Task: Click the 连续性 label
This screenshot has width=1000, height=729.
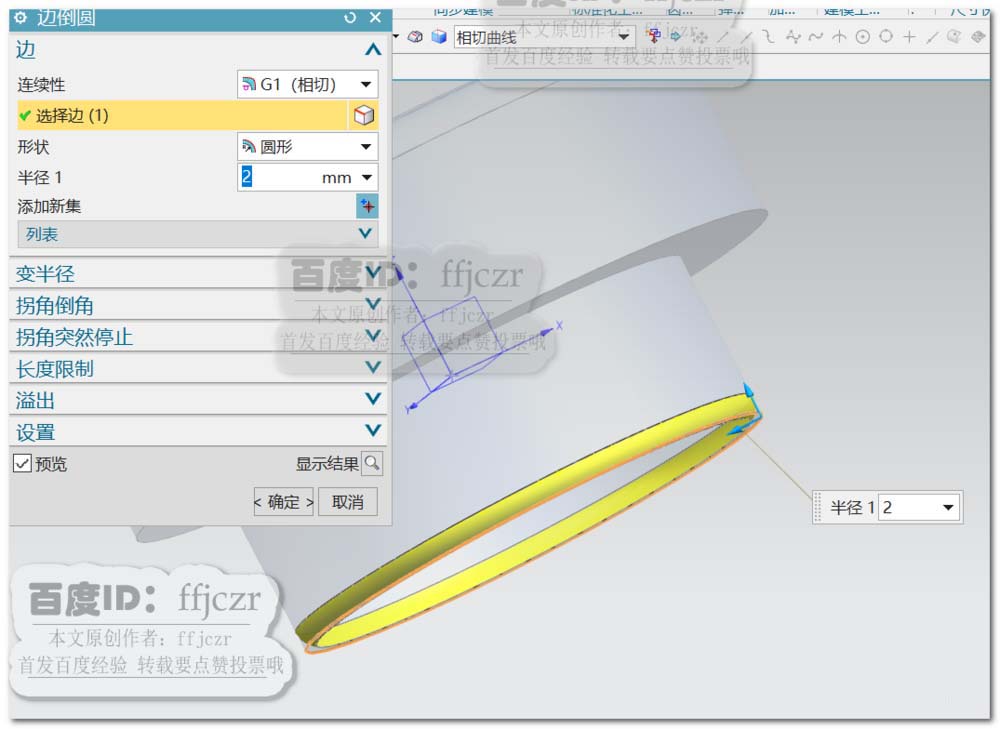Action: (x=41, y=85)
